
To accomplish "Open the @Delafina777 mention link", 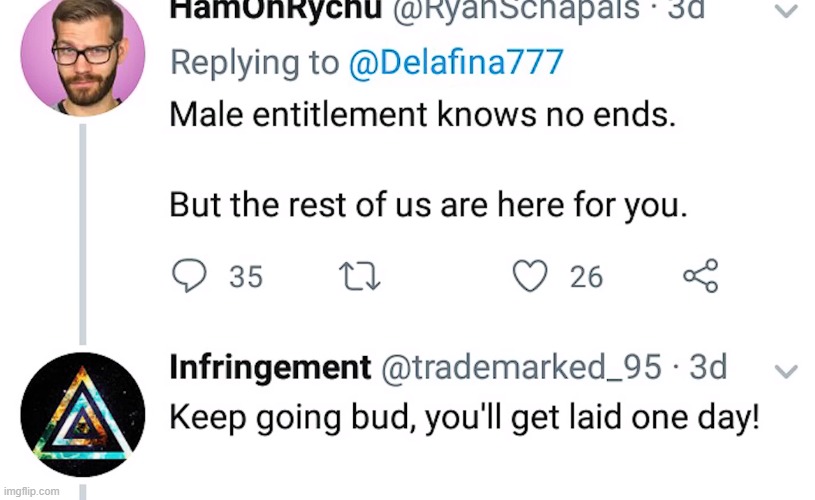I will [x=456, y=62].
